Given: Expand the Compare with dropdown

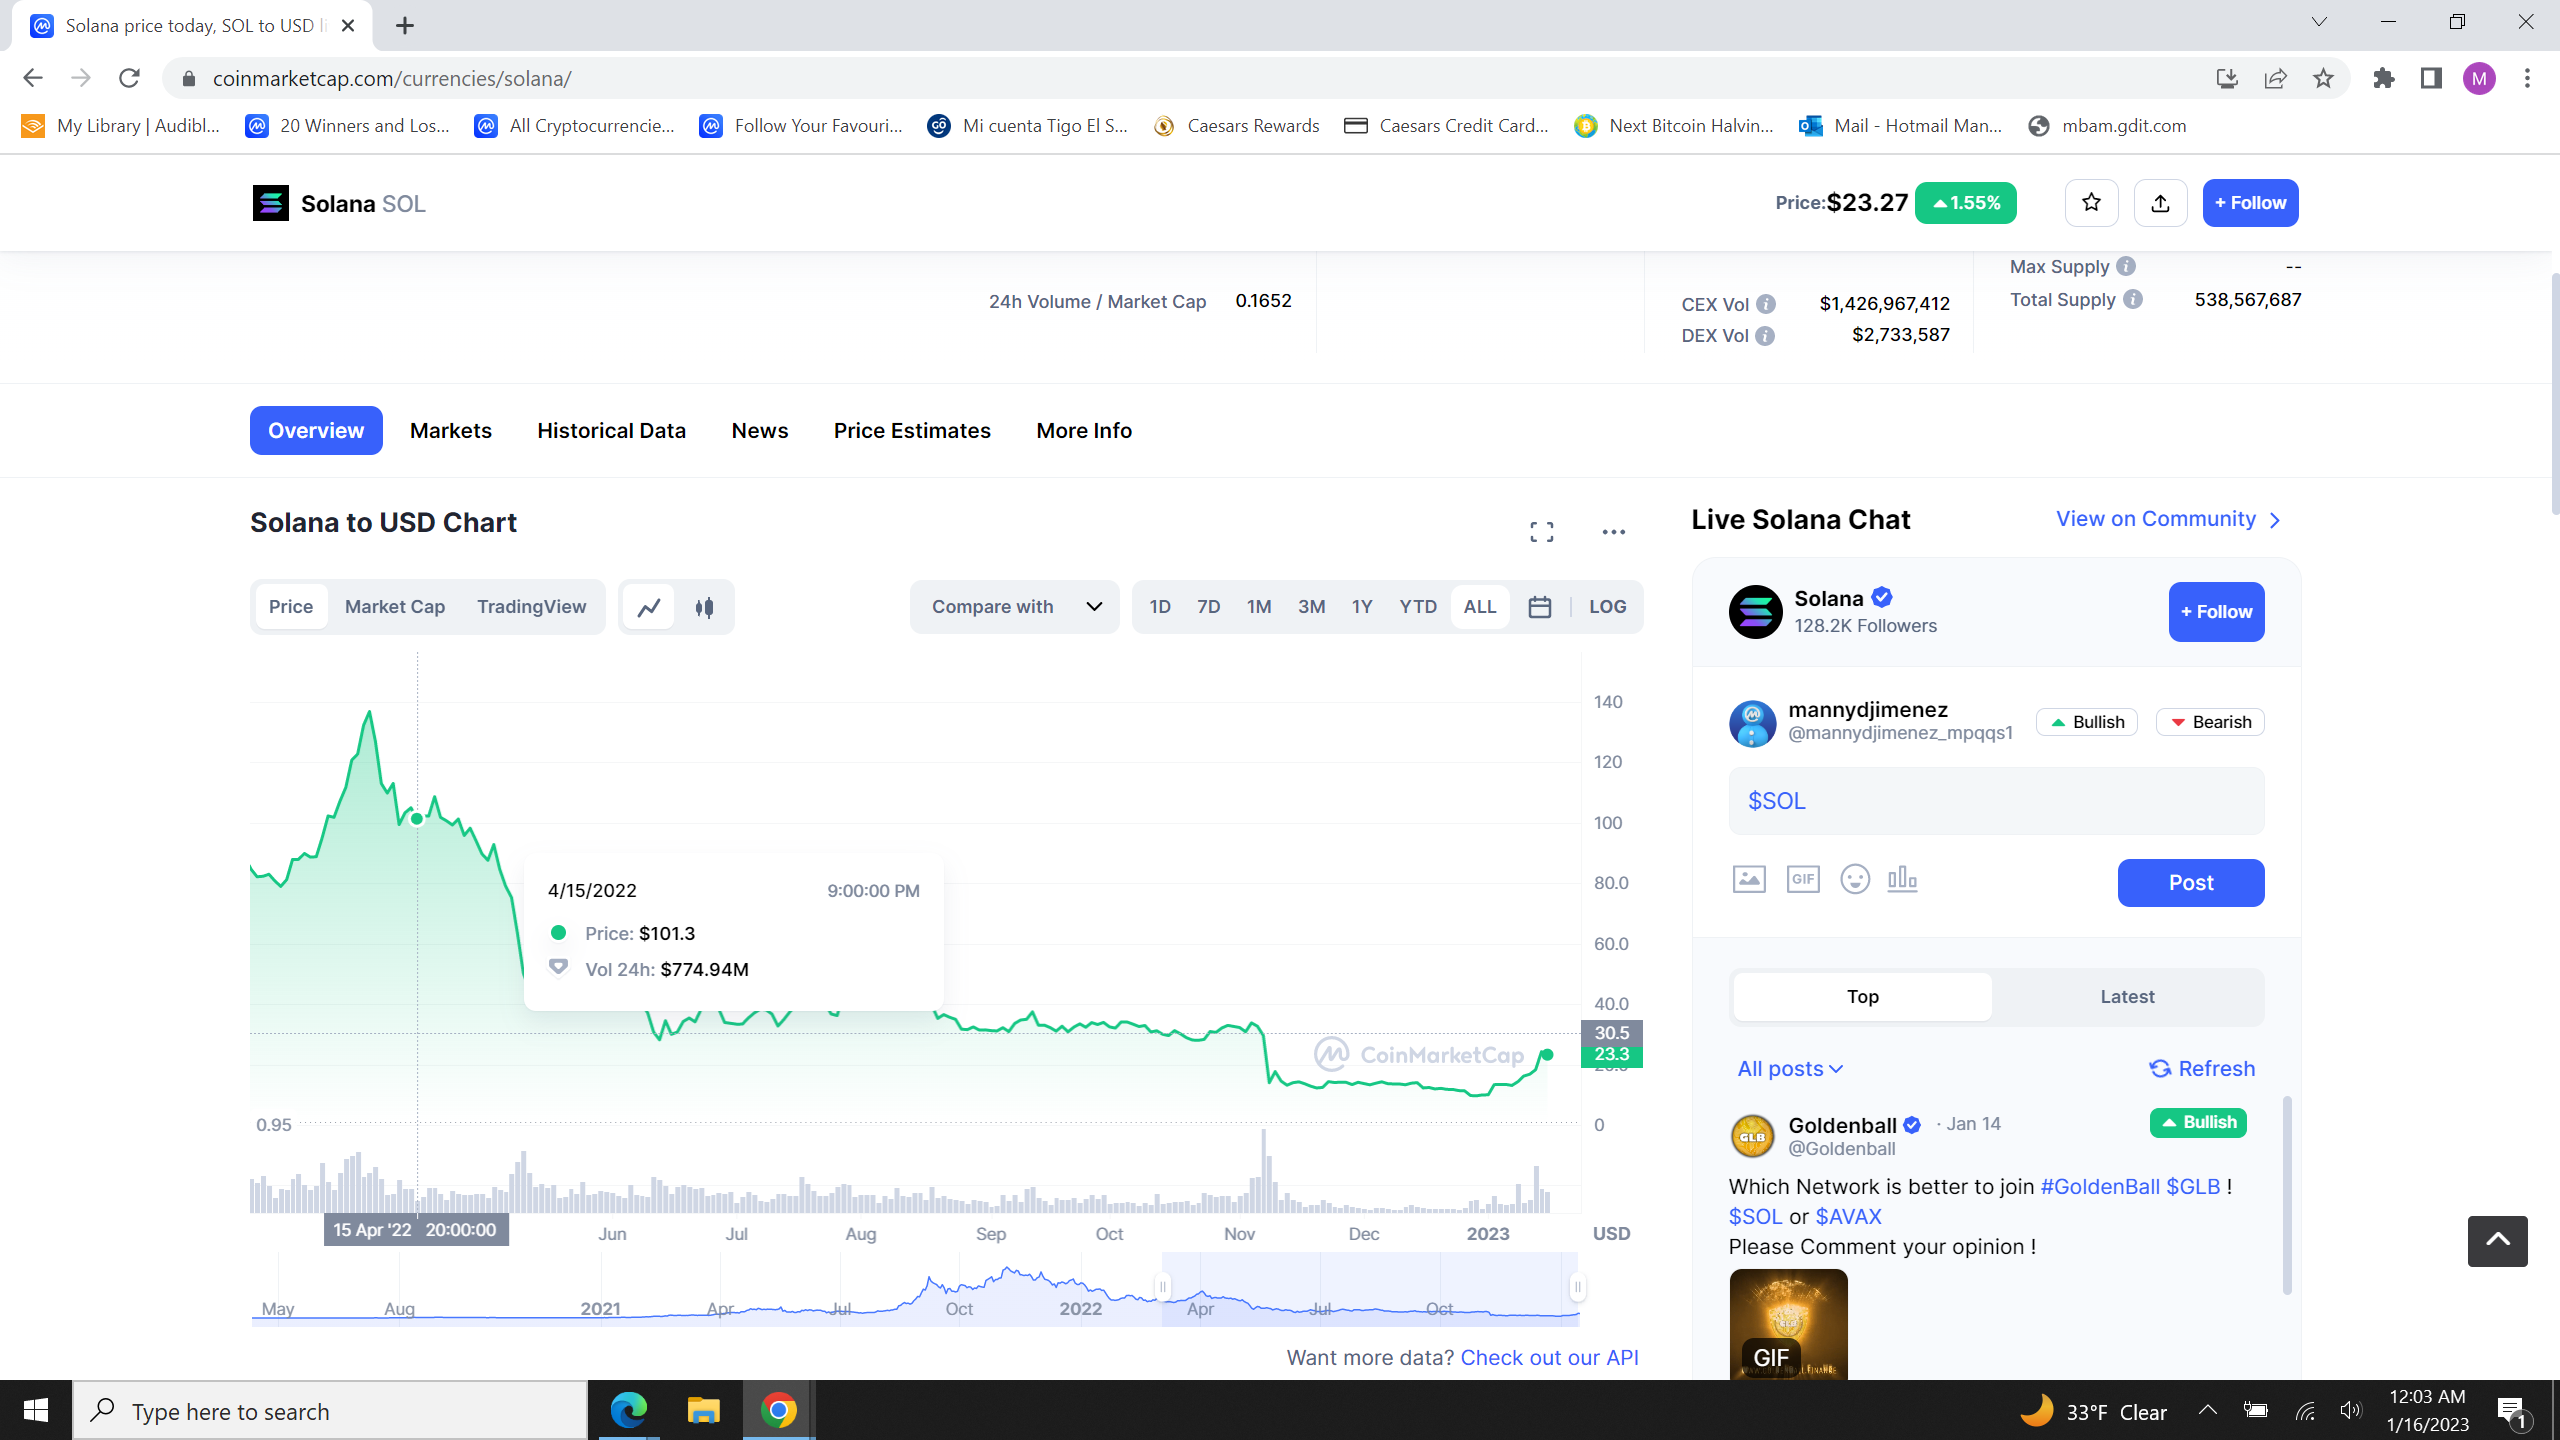Looking at the screenshot, I should tap(1015, 607).
